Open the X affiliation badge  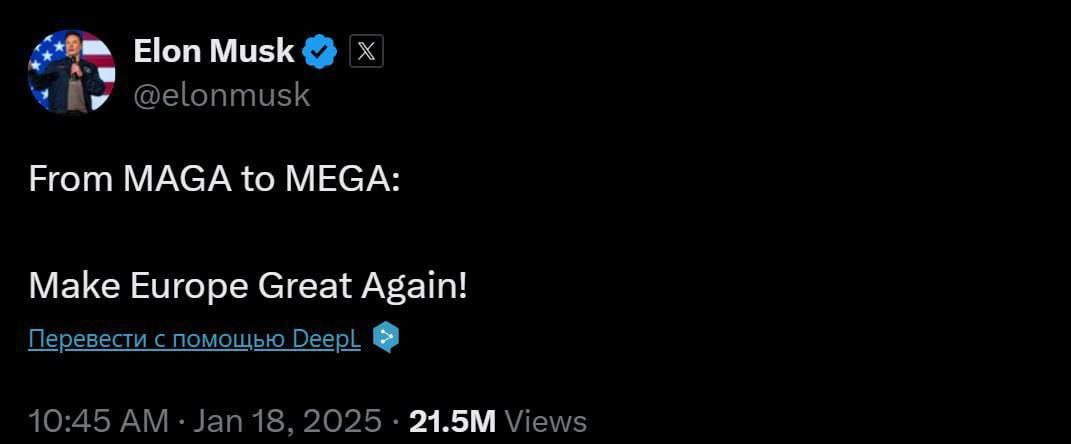366,52
